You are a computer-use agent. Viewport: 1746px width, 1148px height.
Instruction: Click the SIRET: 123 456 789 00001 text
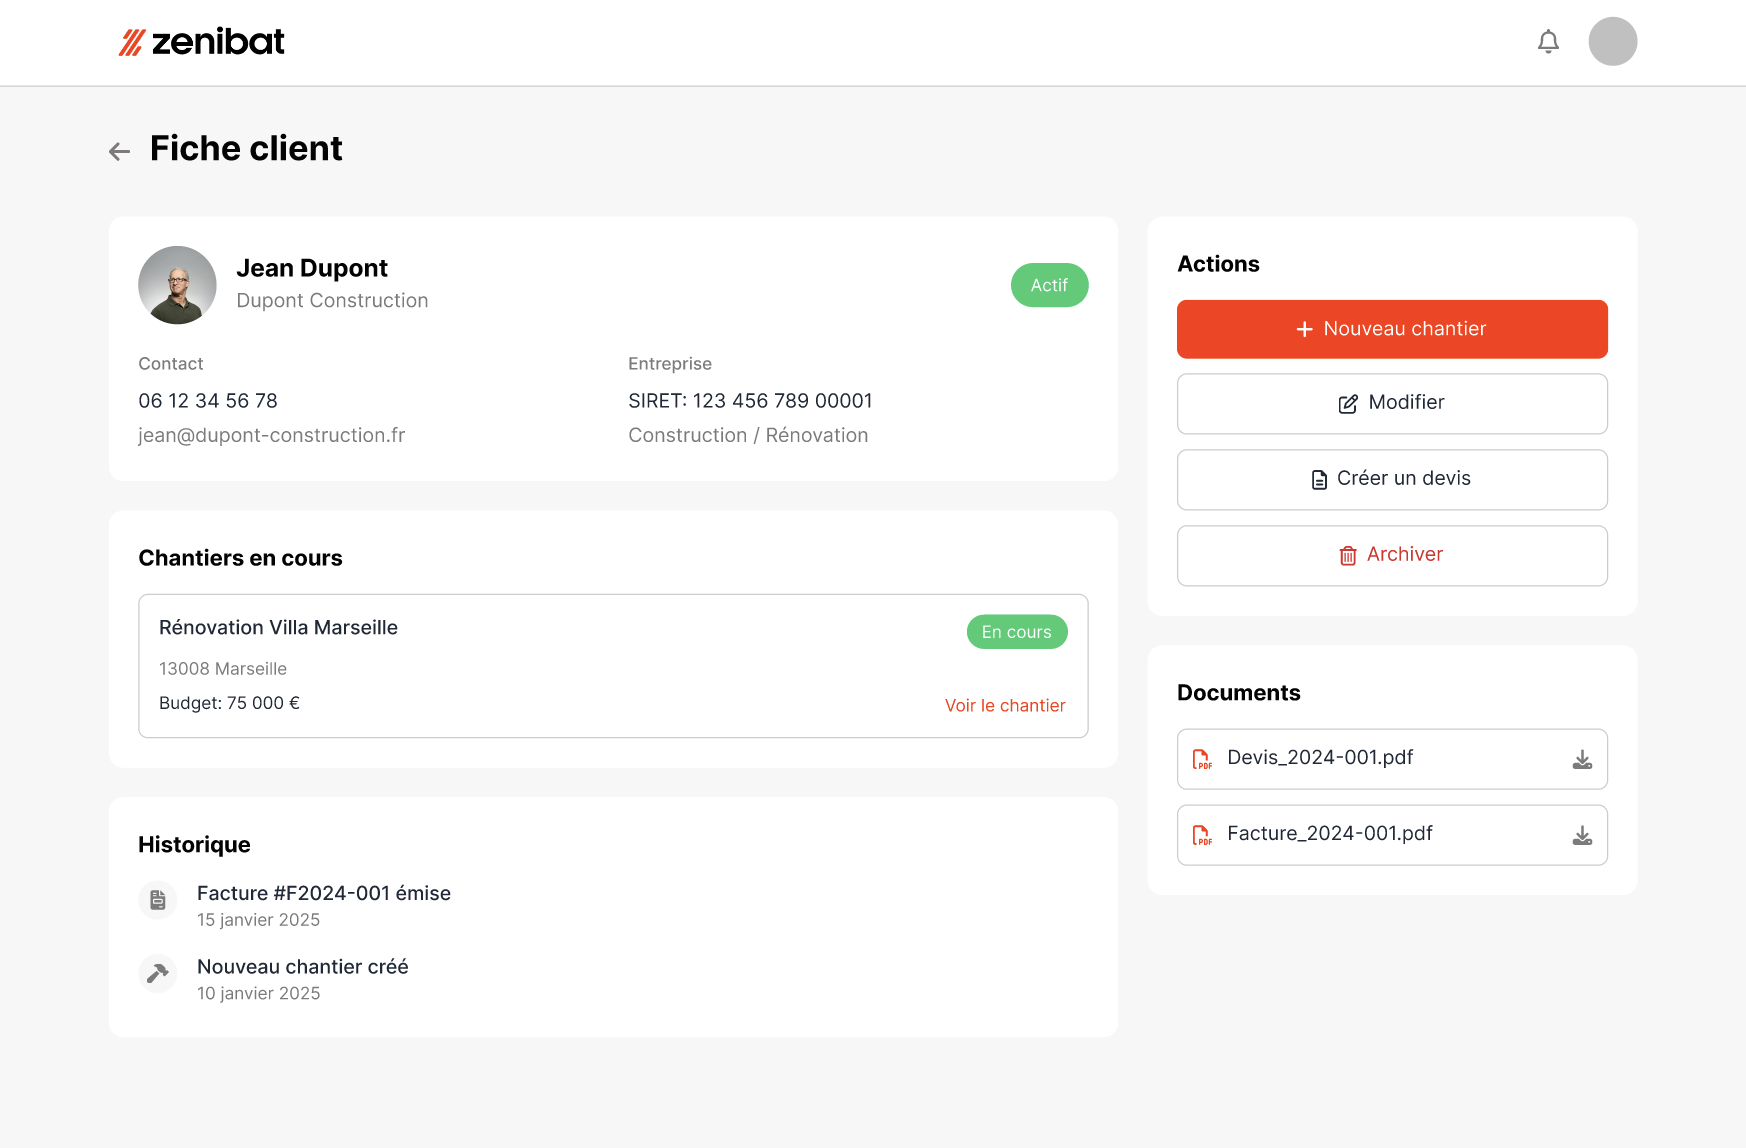click(750, 401)
